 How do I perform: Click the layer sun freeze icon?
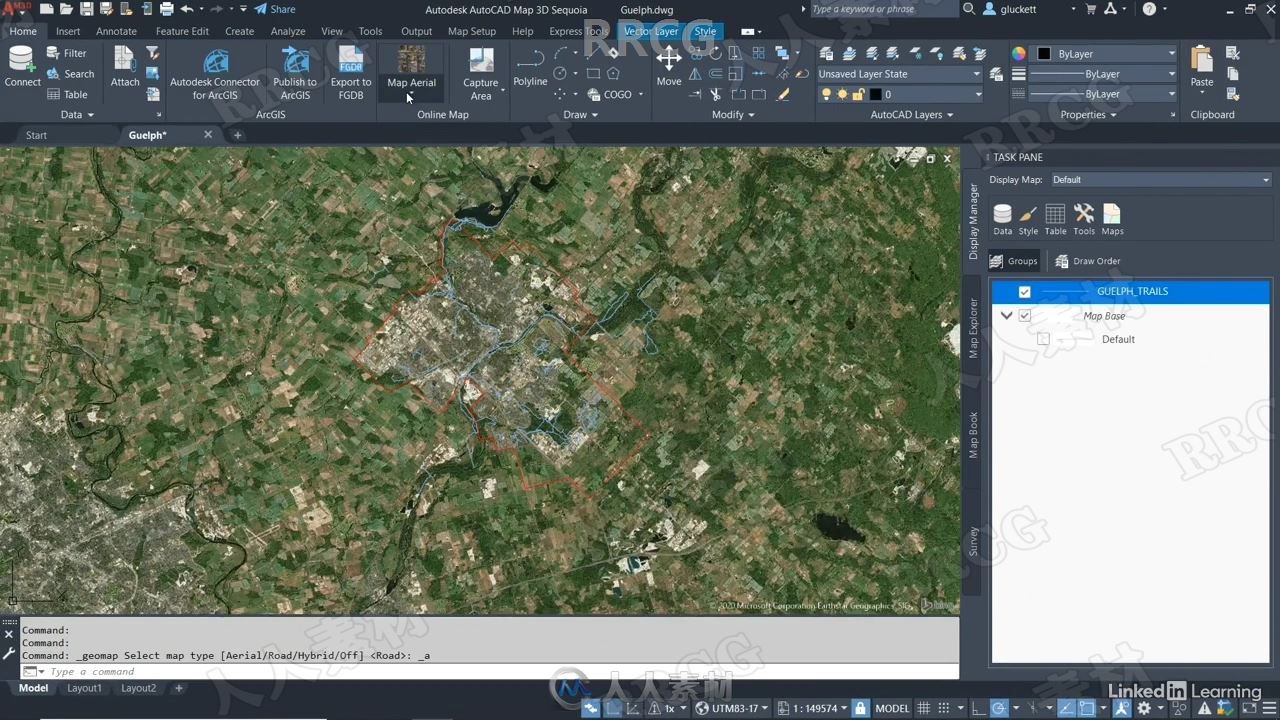[x=842, y=94]
